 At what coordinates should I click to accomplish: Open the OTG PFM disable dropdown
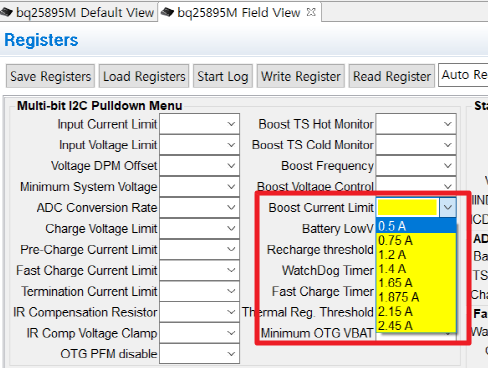[199, 354]
